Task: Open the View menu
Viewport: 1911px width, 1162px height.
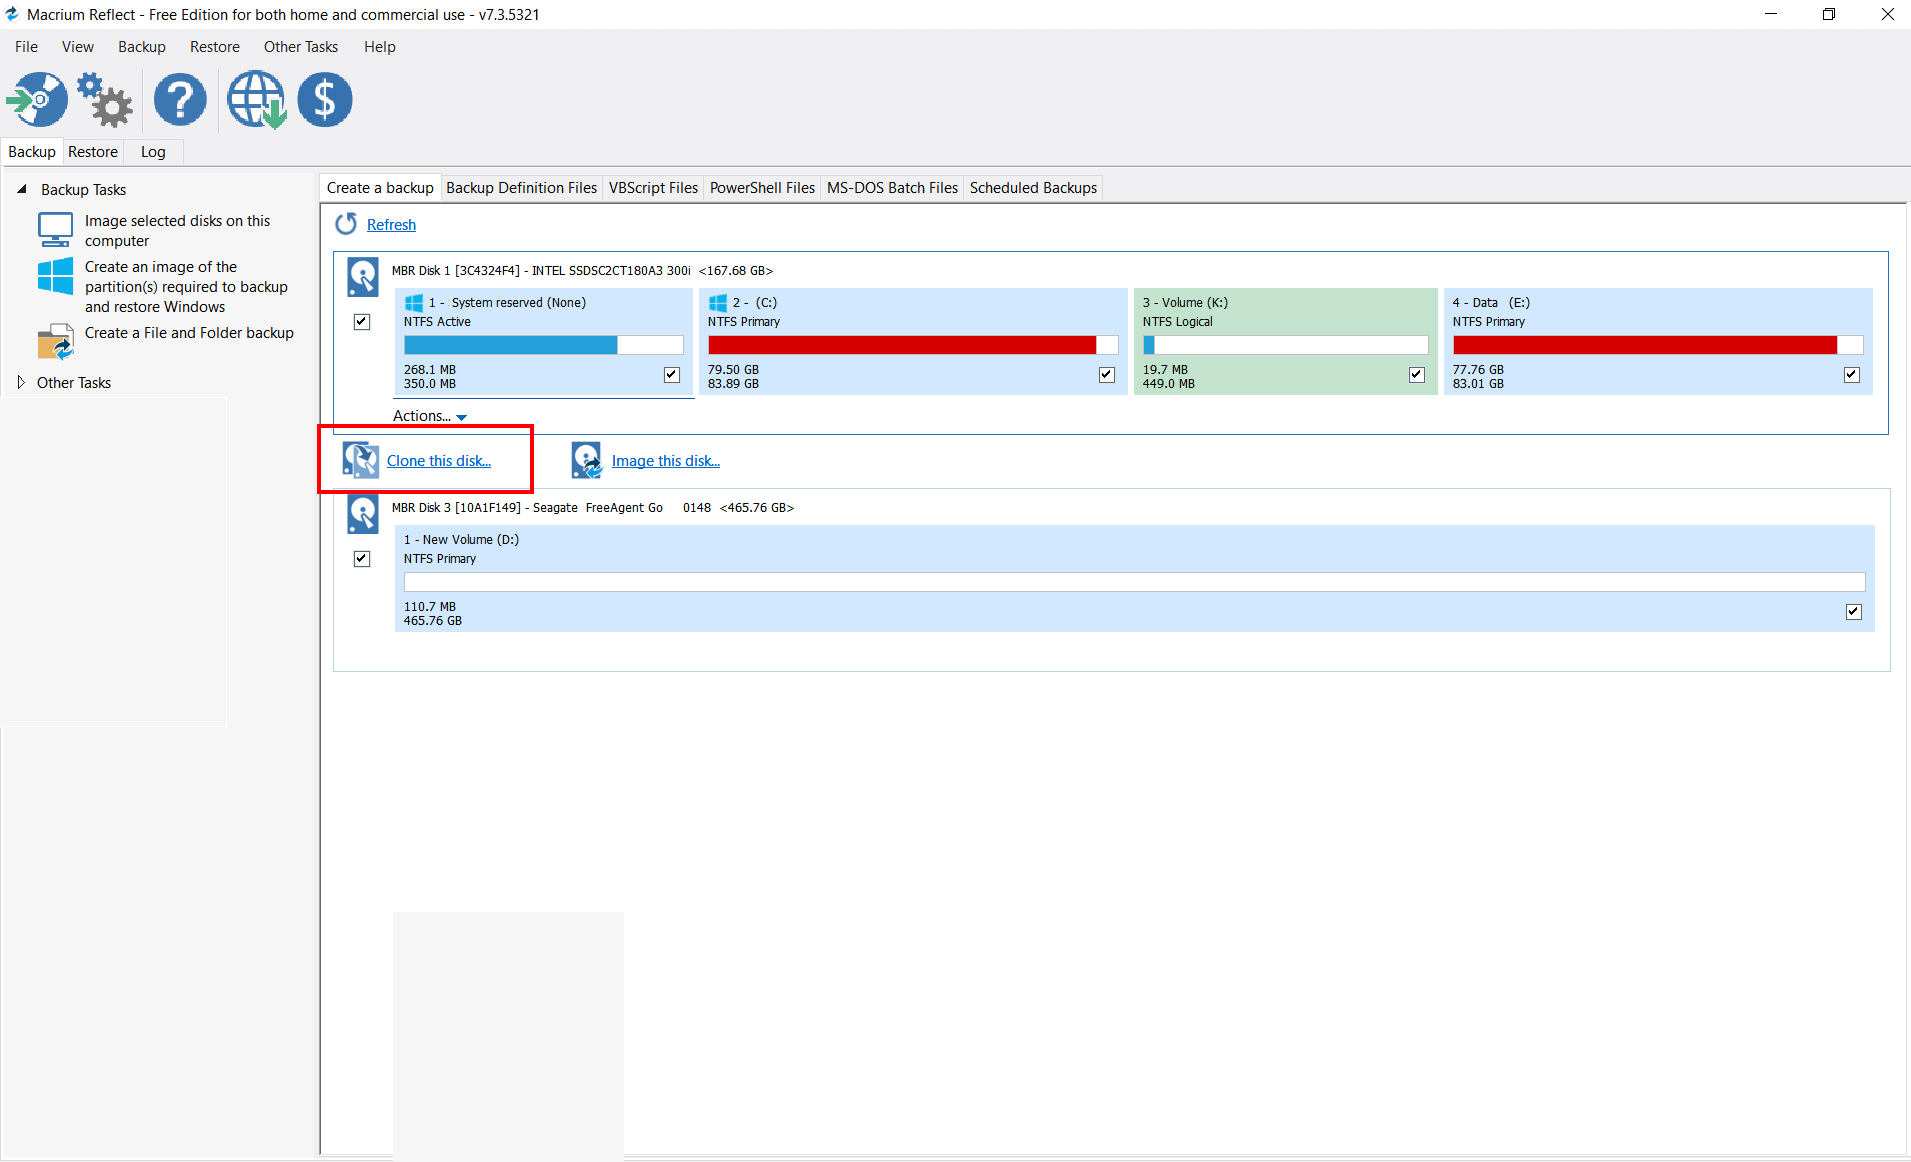Action: [x=78, y=47]
